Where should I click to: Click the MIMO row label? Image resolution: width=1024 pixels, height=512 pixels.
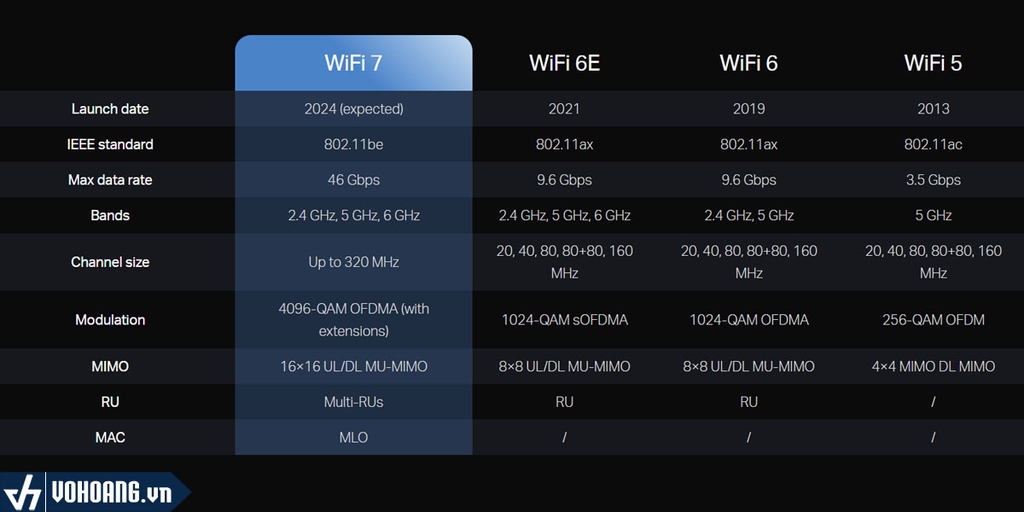pyautogui.click(x=110, y=366)
